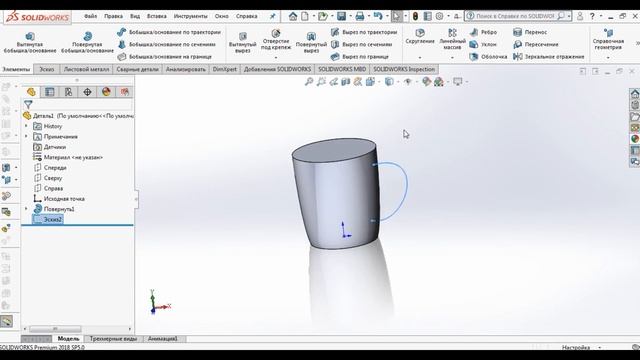Click the Повернутая бобышка/основание tool
This screenshot has width=640, height=360.
[87, 42]
